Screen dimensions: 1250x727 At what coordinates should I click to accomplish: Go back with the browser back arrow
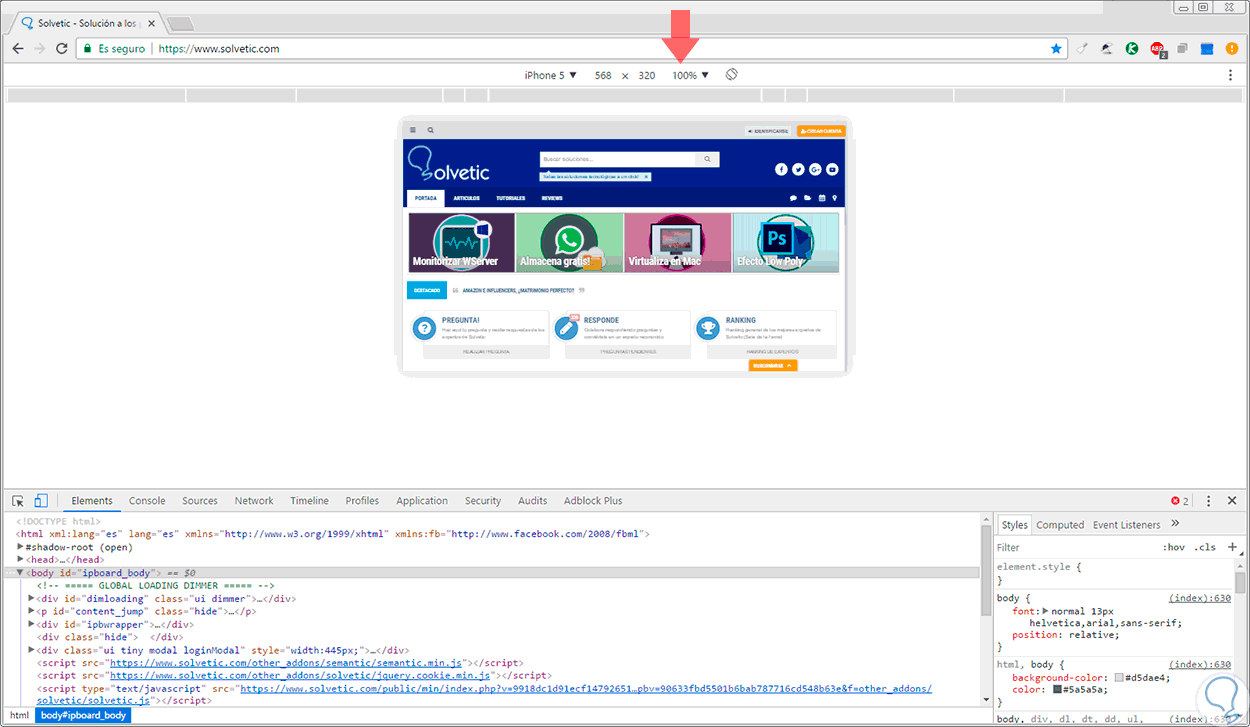tap(18, 48)
